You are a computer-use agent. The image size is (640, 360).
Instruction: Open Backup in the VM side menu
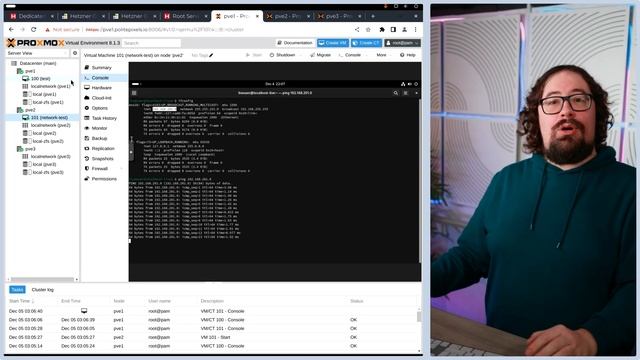coord(99,138)
